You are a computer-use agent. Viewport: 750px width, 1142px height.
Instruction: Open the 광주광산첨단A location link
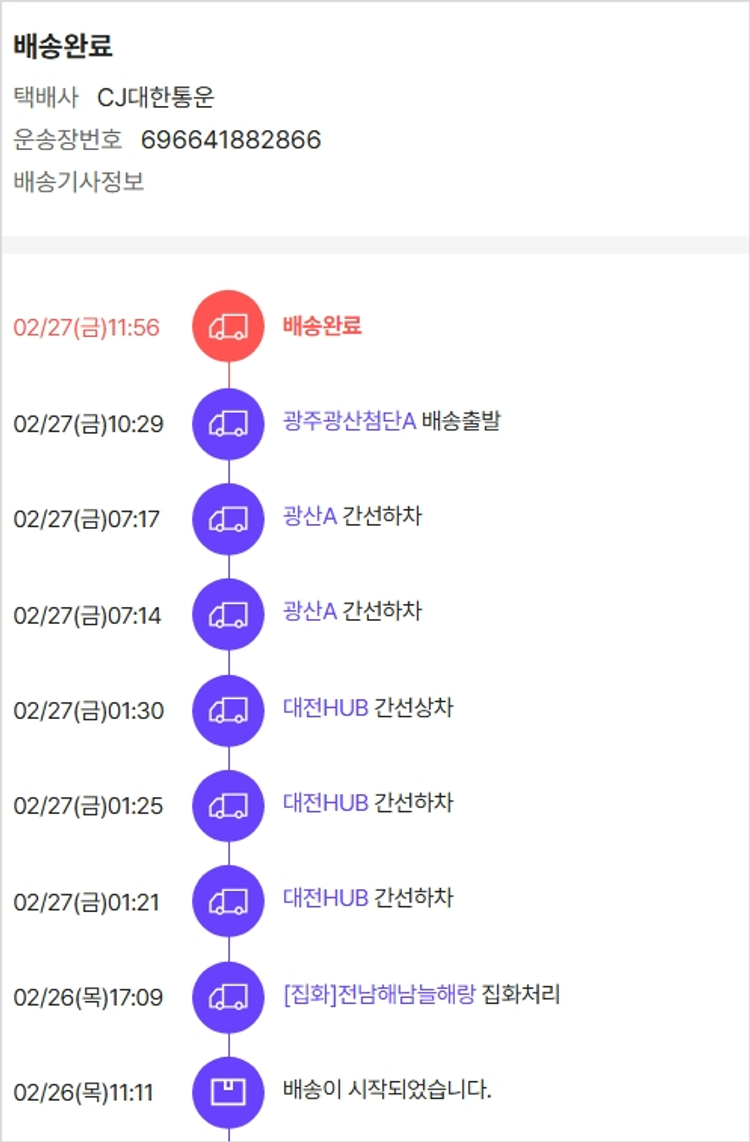[349, 422]
